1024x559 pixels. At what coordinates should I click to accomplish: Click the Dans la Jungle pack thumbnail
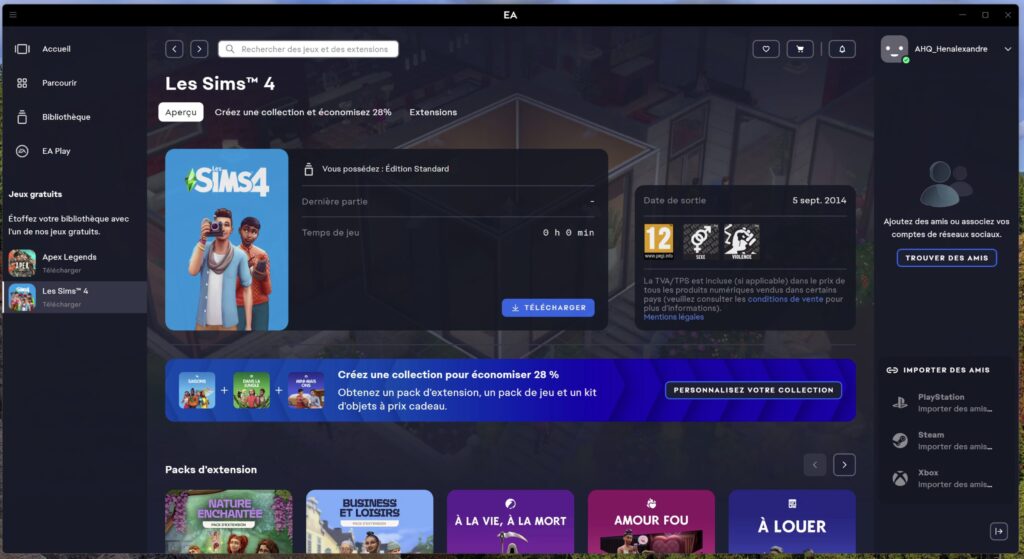tap(251, 390)
